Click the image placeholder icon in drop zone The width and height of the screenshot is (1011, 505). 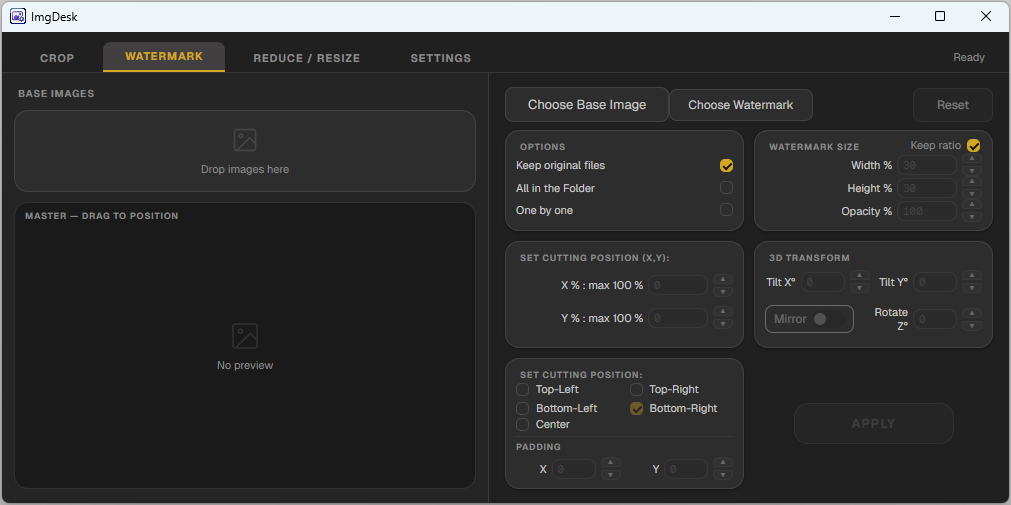pyautogui.click(x=245, y=140)
